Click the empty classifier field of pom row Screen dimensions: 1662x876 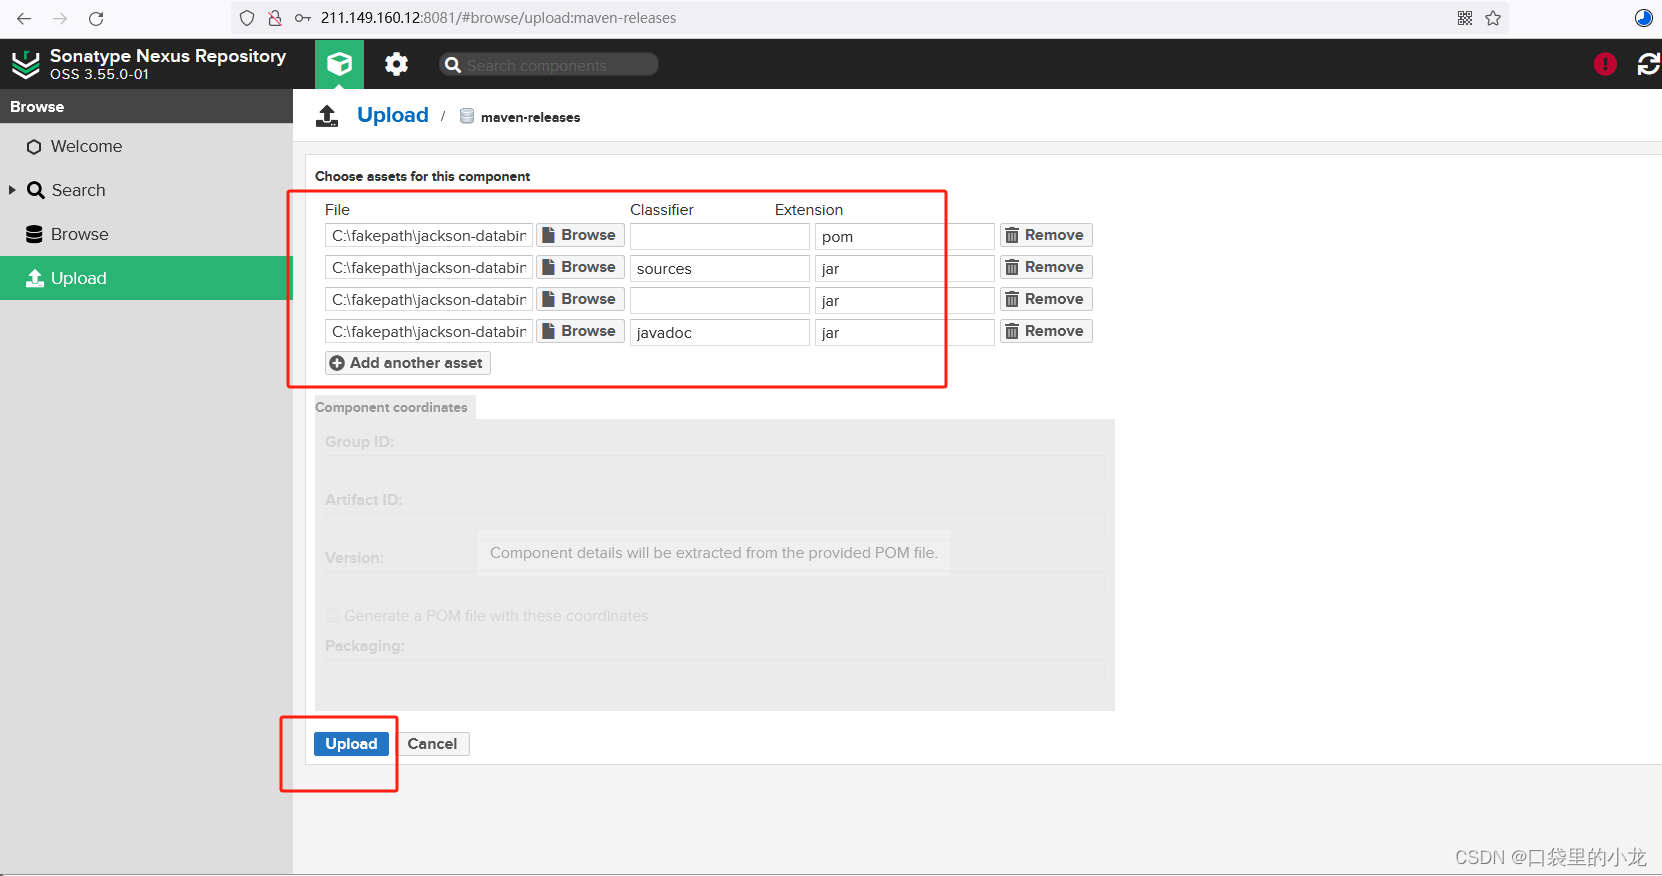(720, 236)
